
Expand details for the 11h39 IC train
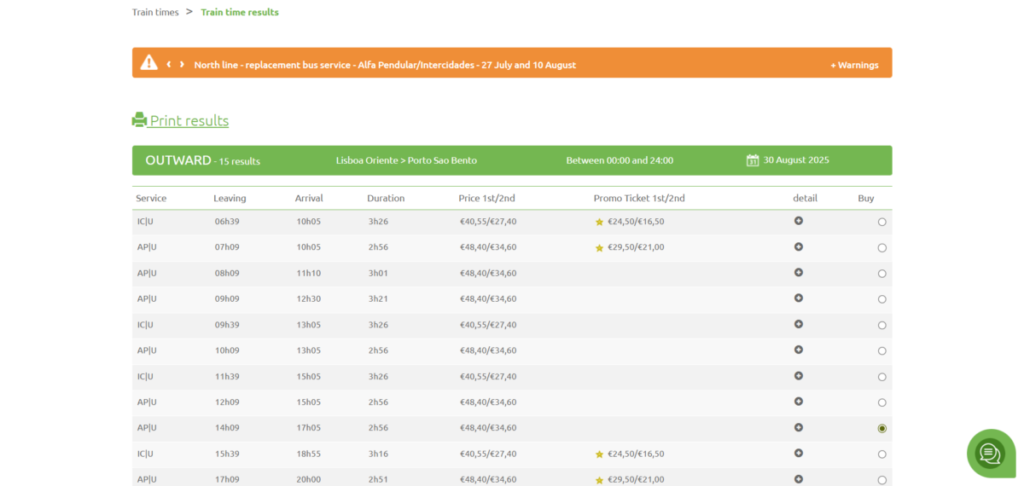tap(798, 376)
